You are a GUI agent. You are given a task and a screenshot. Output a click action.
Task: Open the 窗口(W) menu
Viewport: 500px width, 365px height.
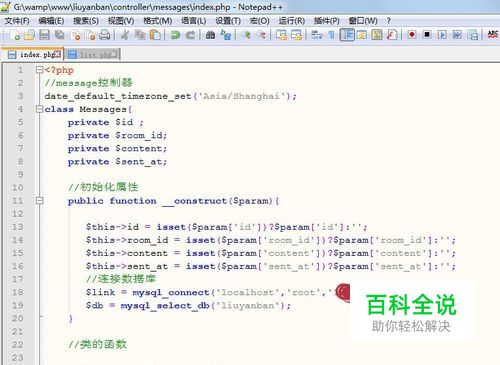coord(363,21)
